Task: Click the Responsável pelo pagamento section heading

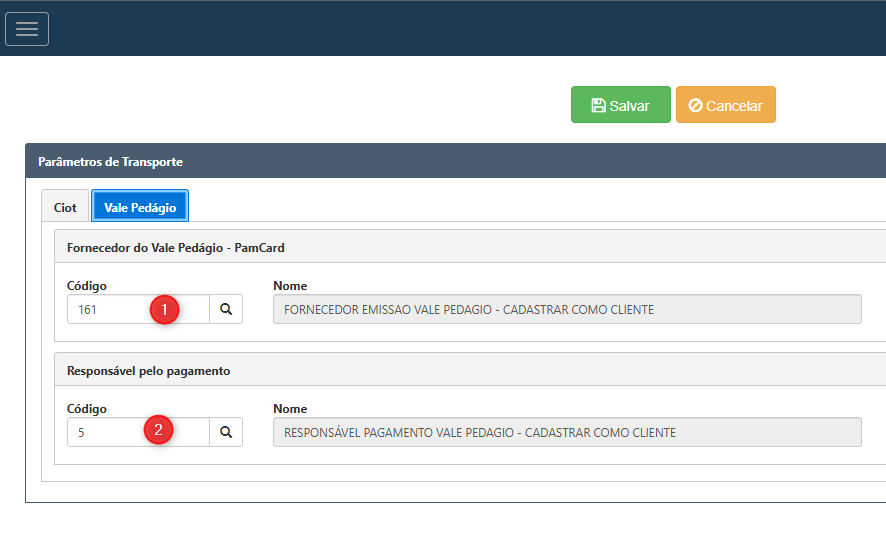Action: [148, 370]
